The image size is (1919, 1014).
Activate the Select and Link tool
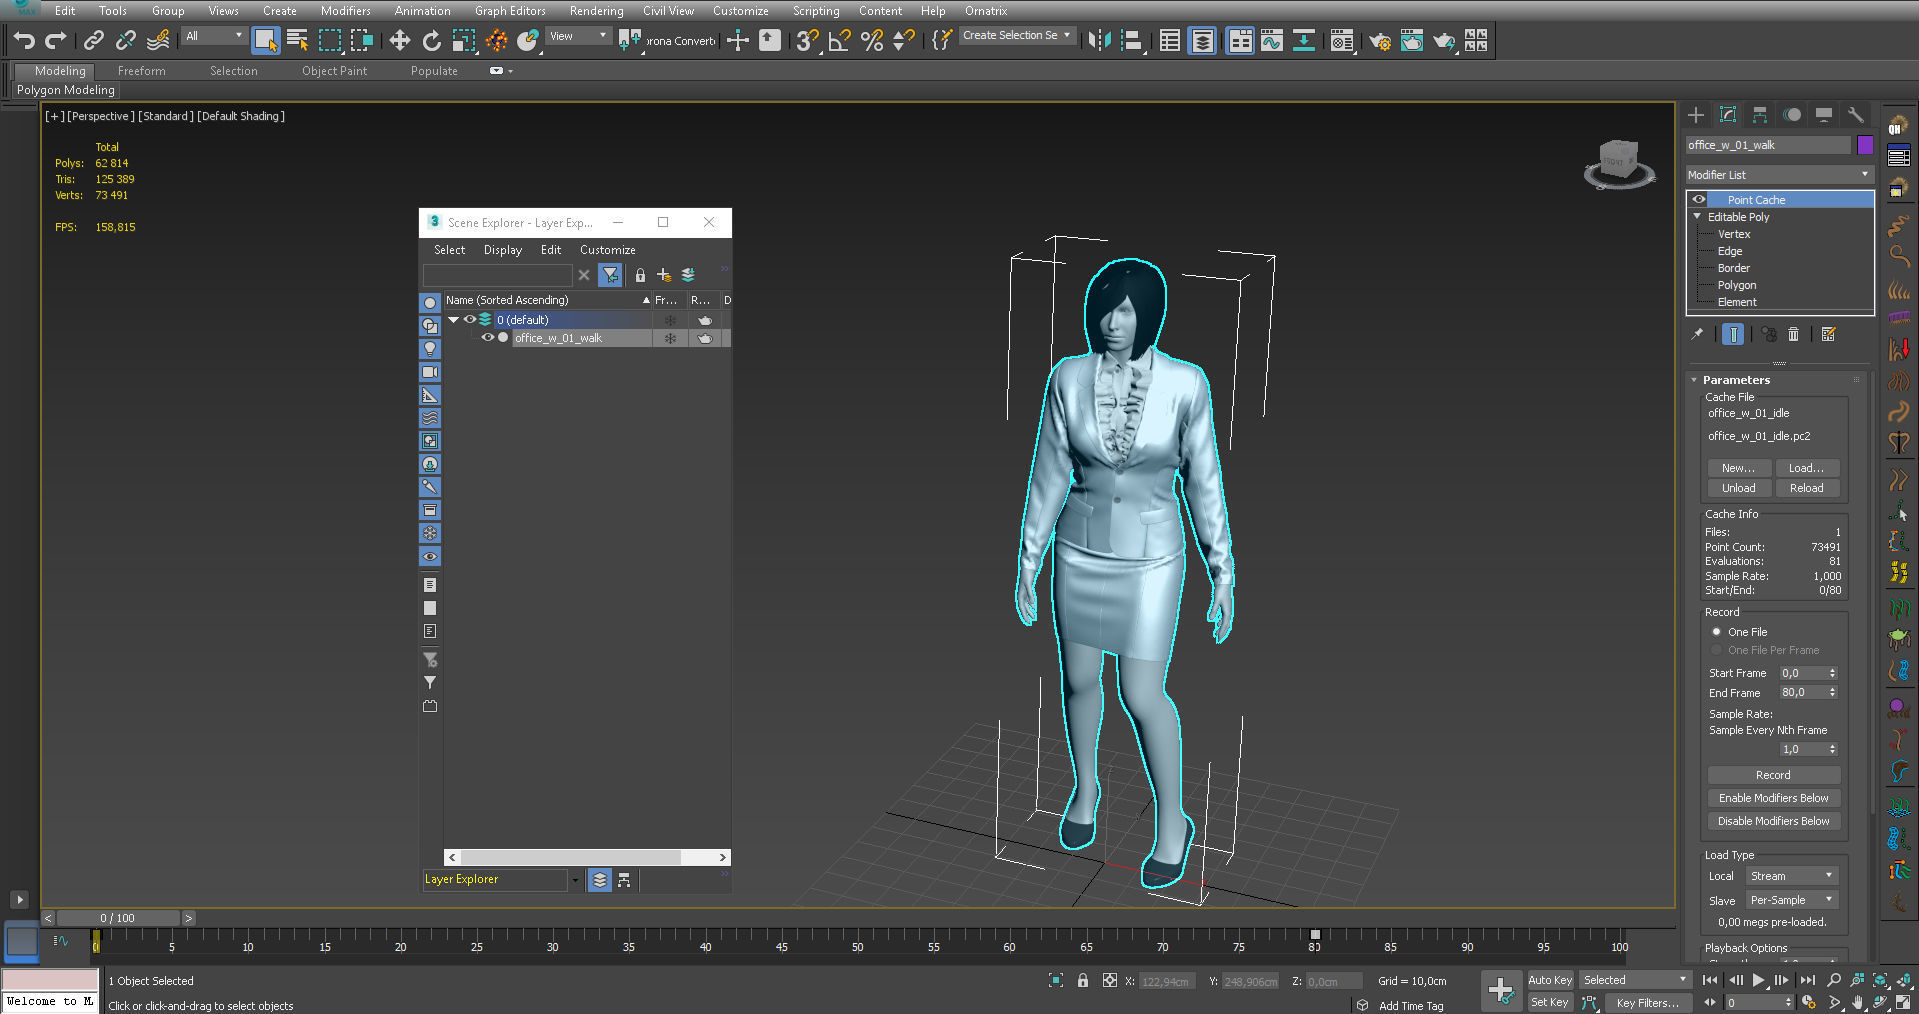pos(94,40)
